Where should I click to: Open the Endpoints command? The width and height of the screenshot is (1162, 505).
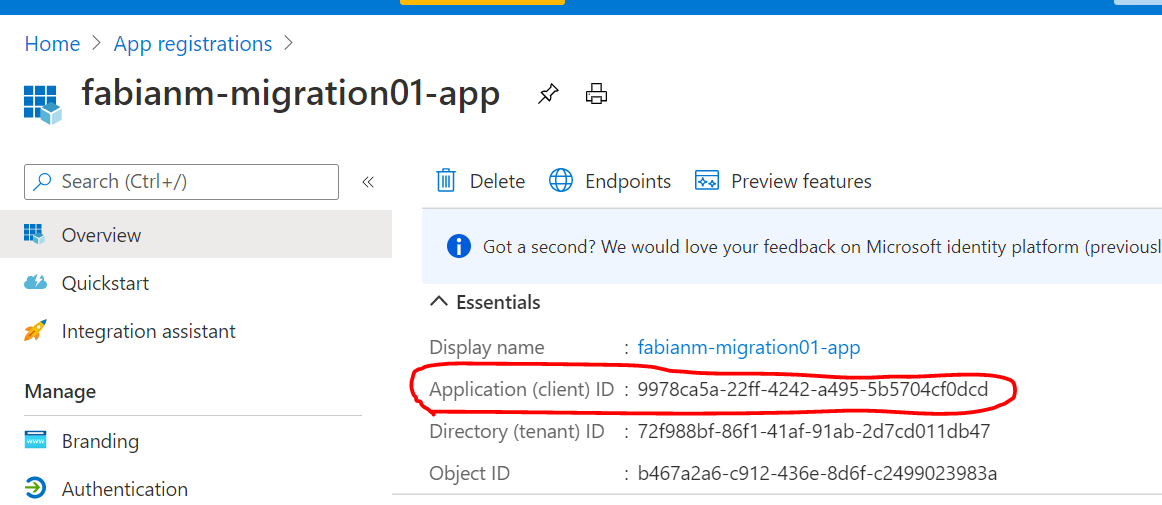pos(628,182)
